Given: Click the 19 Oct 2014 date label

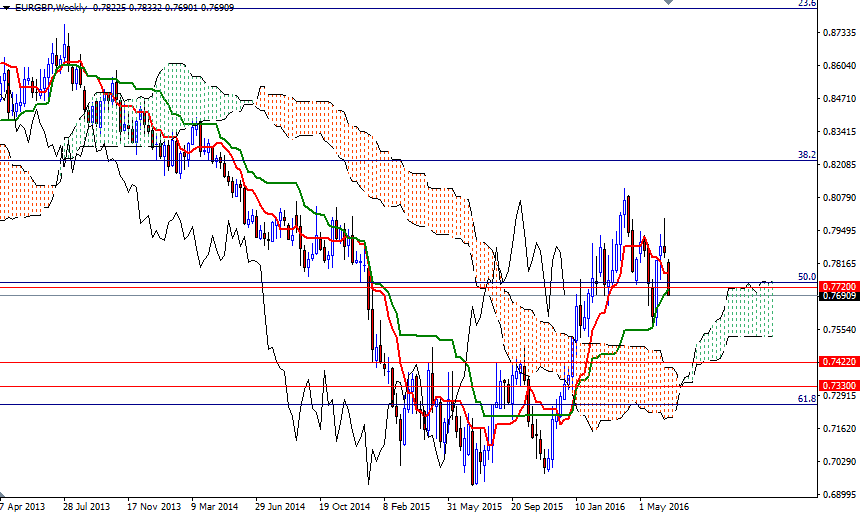Looking at the screenshot, I should [345, 506].
